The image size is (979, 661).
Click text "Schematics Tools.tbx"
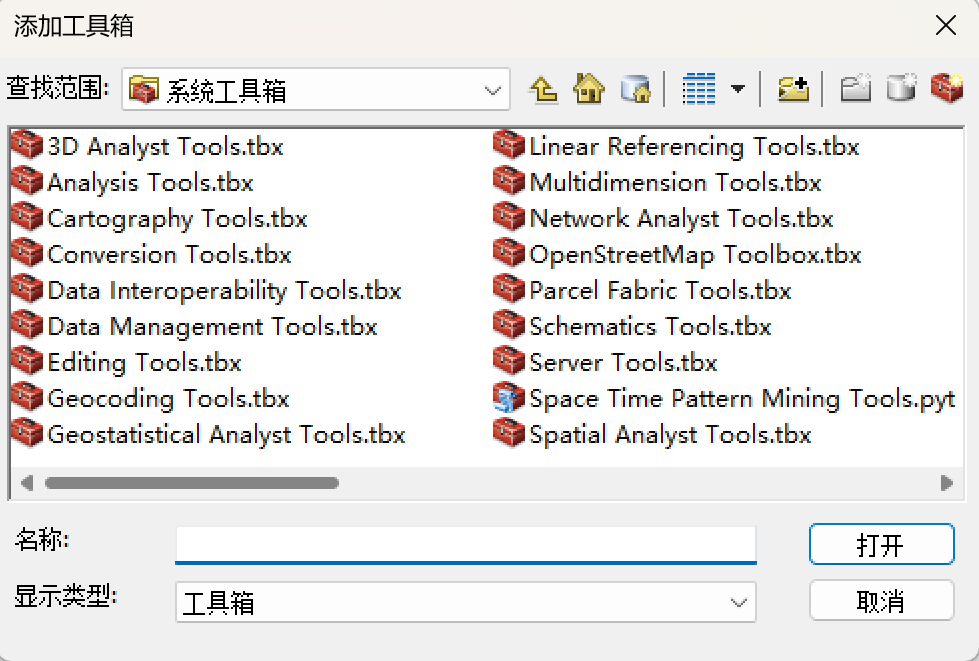pyautogui.click(x=651, y=327)
